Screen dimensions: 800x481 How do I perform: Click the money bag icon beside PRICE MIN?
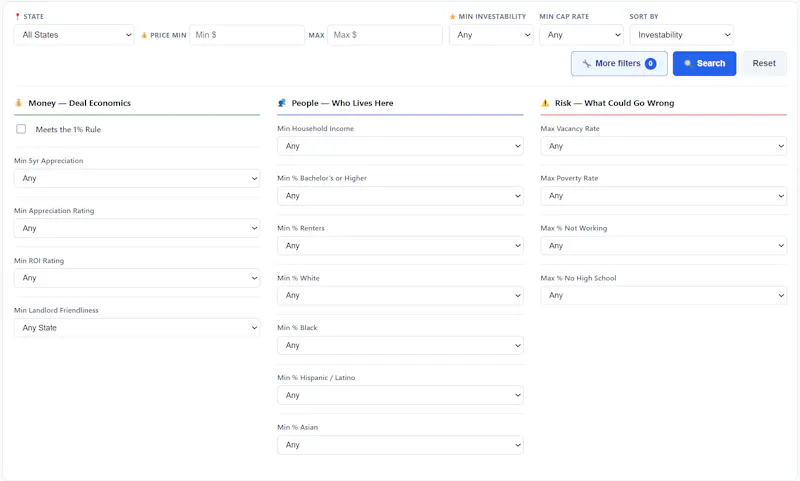(144, 35)
